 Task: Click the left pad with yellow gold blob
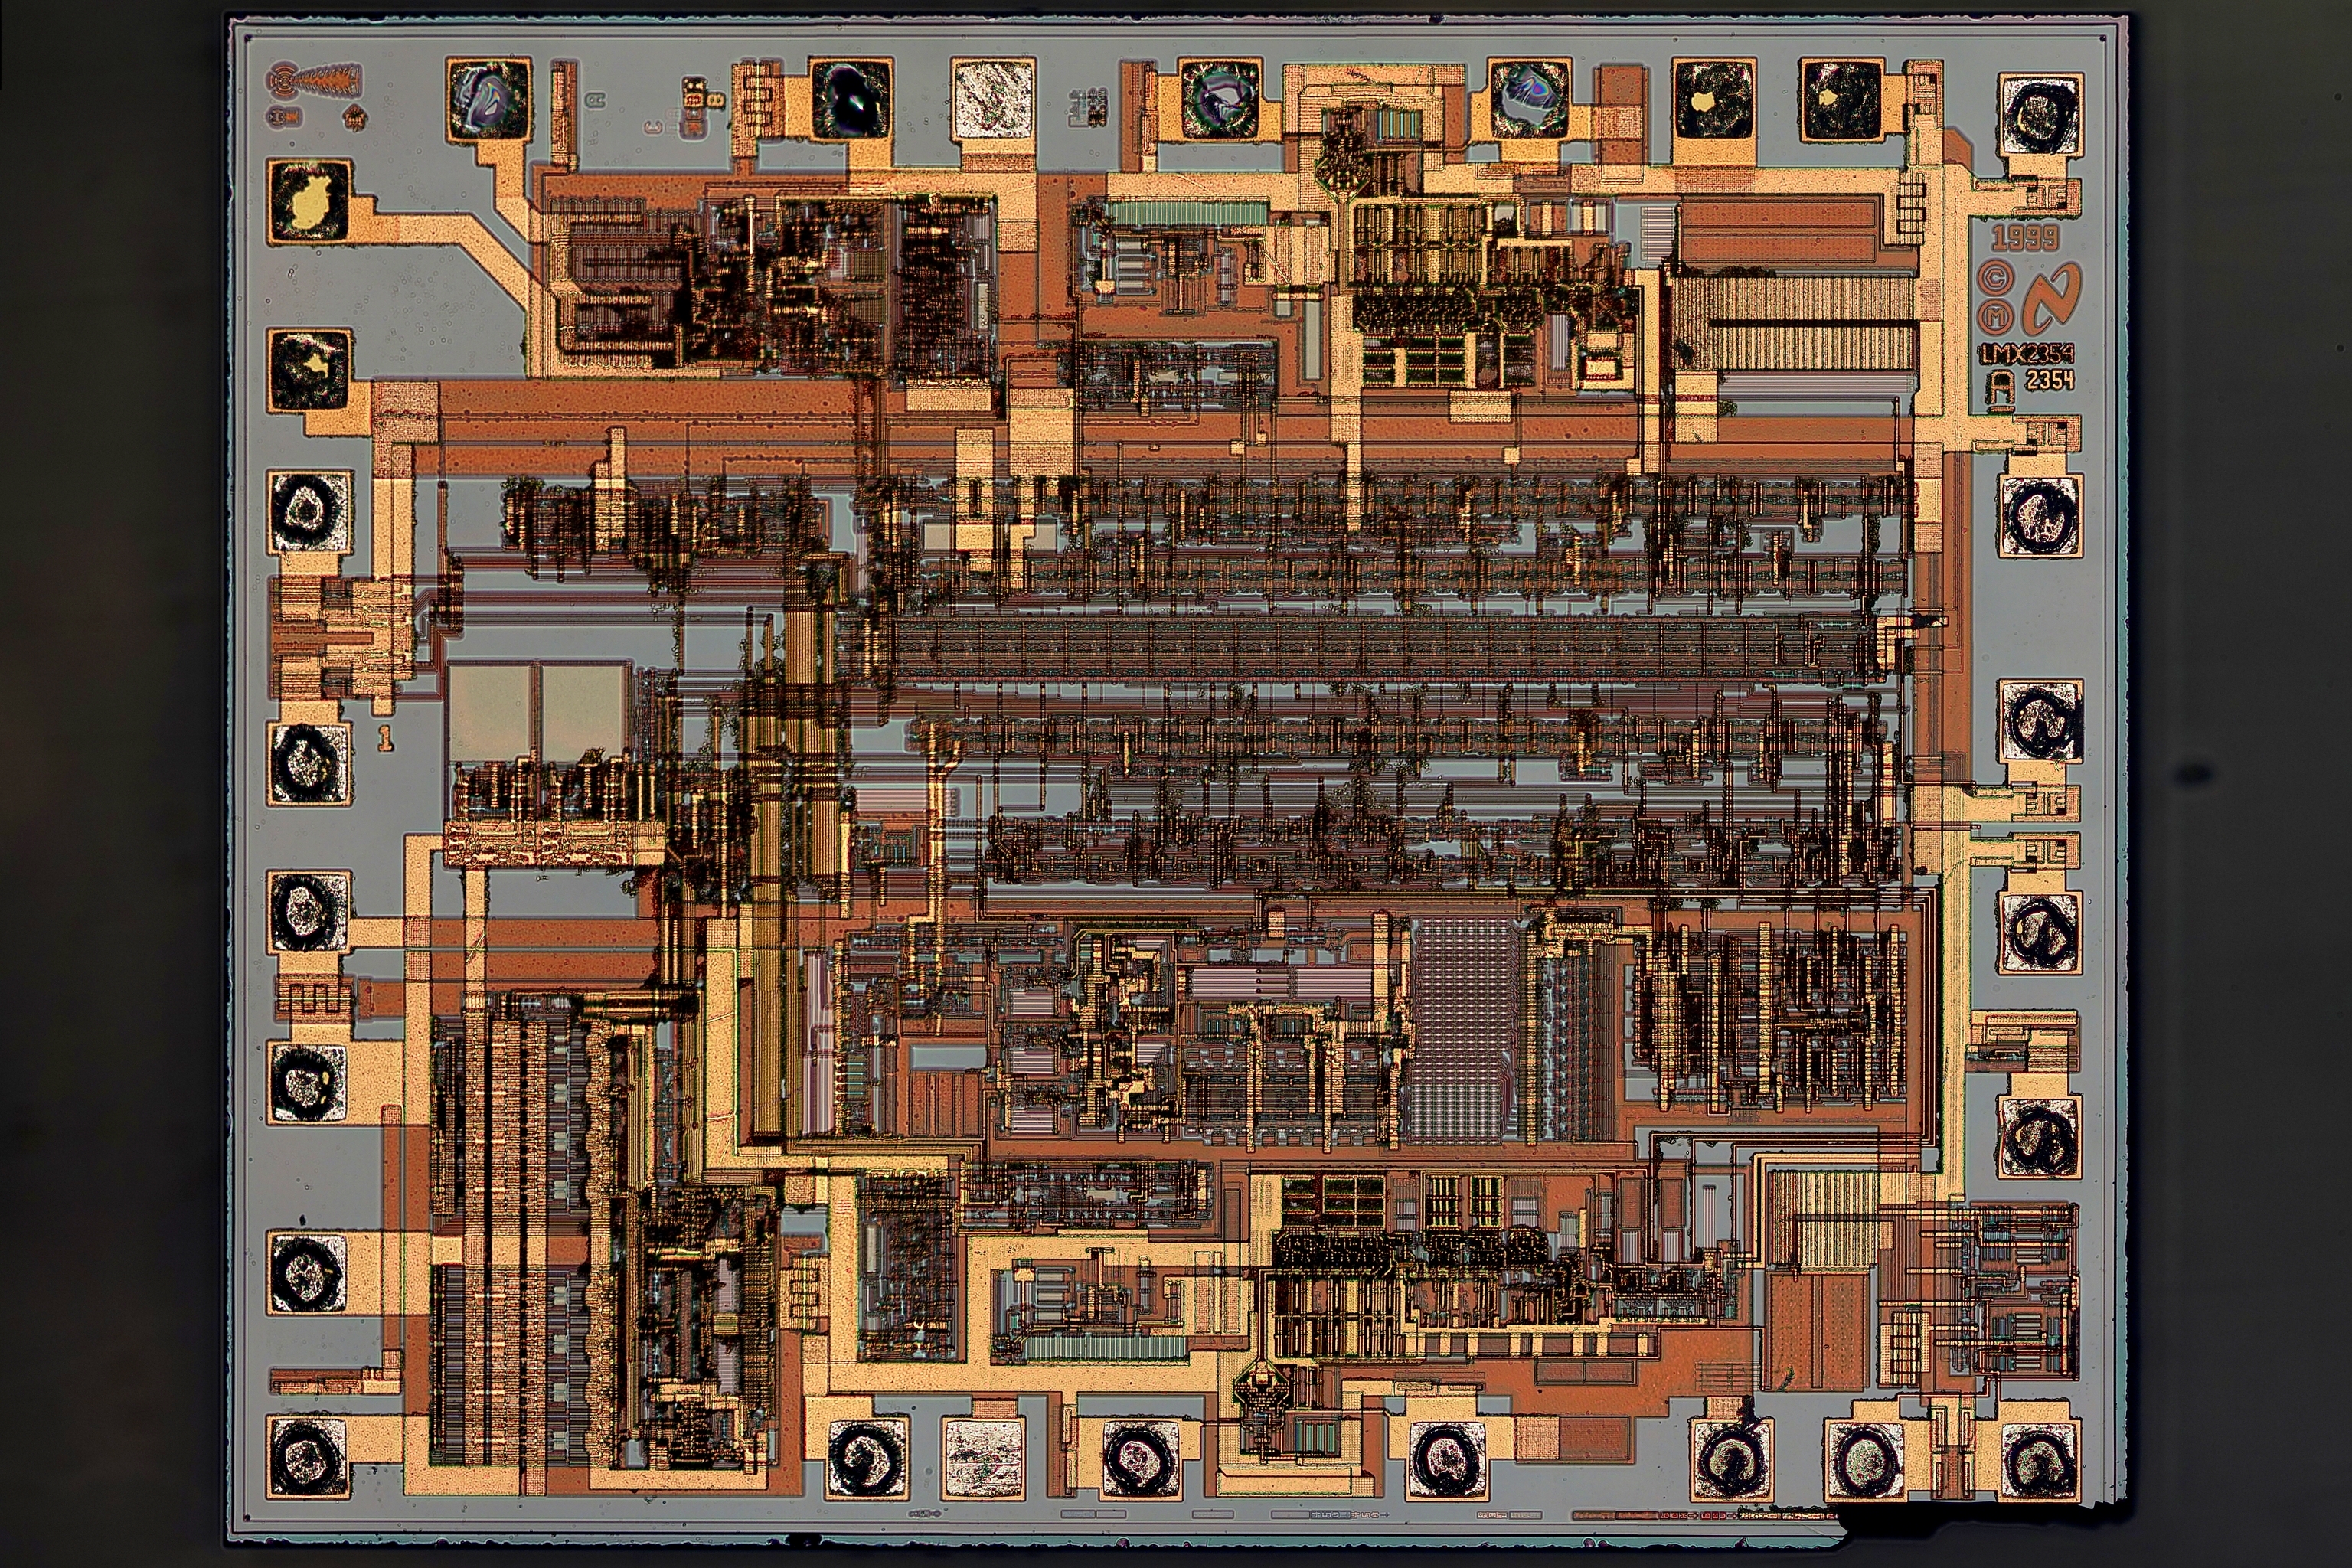tap(310, 200)
